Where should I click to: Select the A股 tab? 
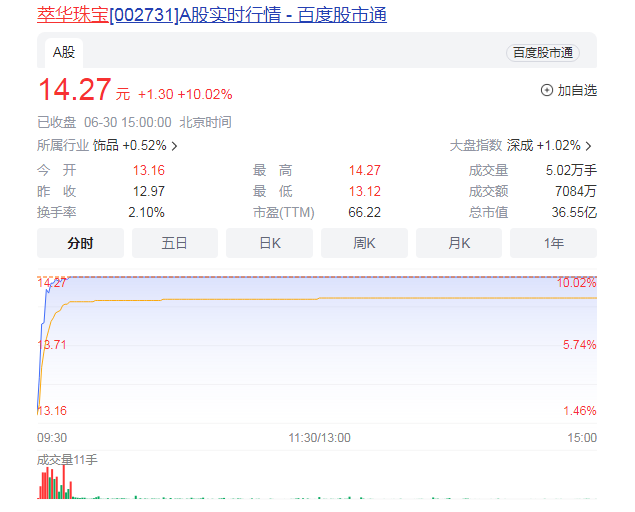pyautogui.click(x=64, y=52)
